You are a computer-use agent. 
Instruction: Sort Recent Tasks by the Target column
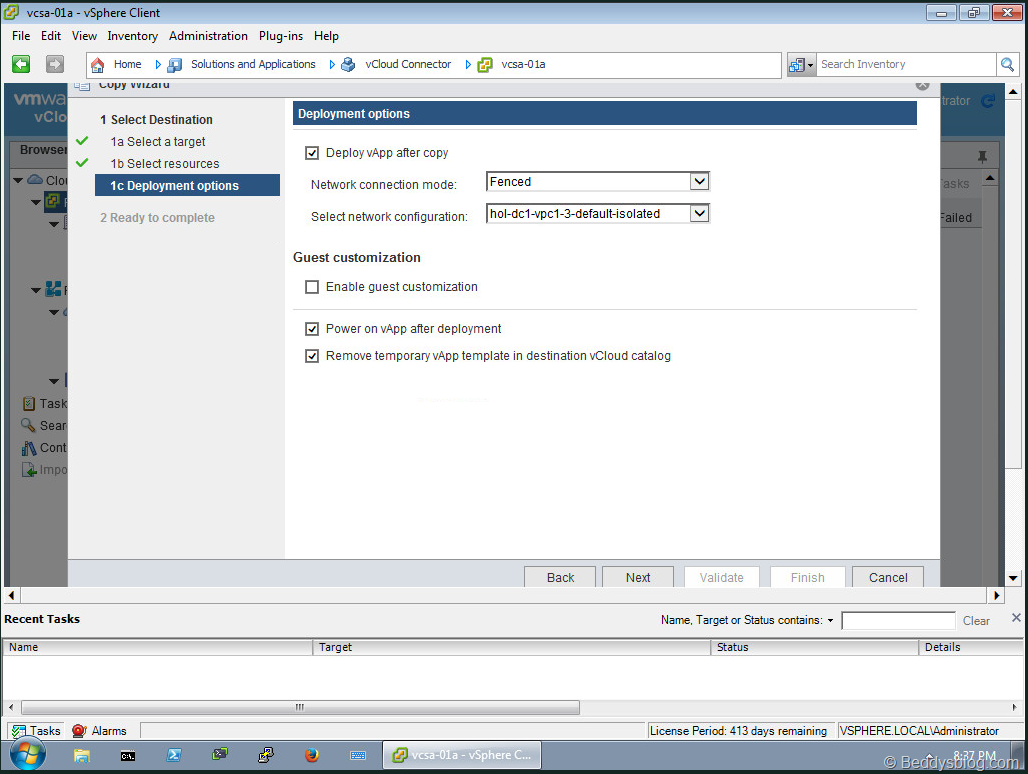point(511,647)
